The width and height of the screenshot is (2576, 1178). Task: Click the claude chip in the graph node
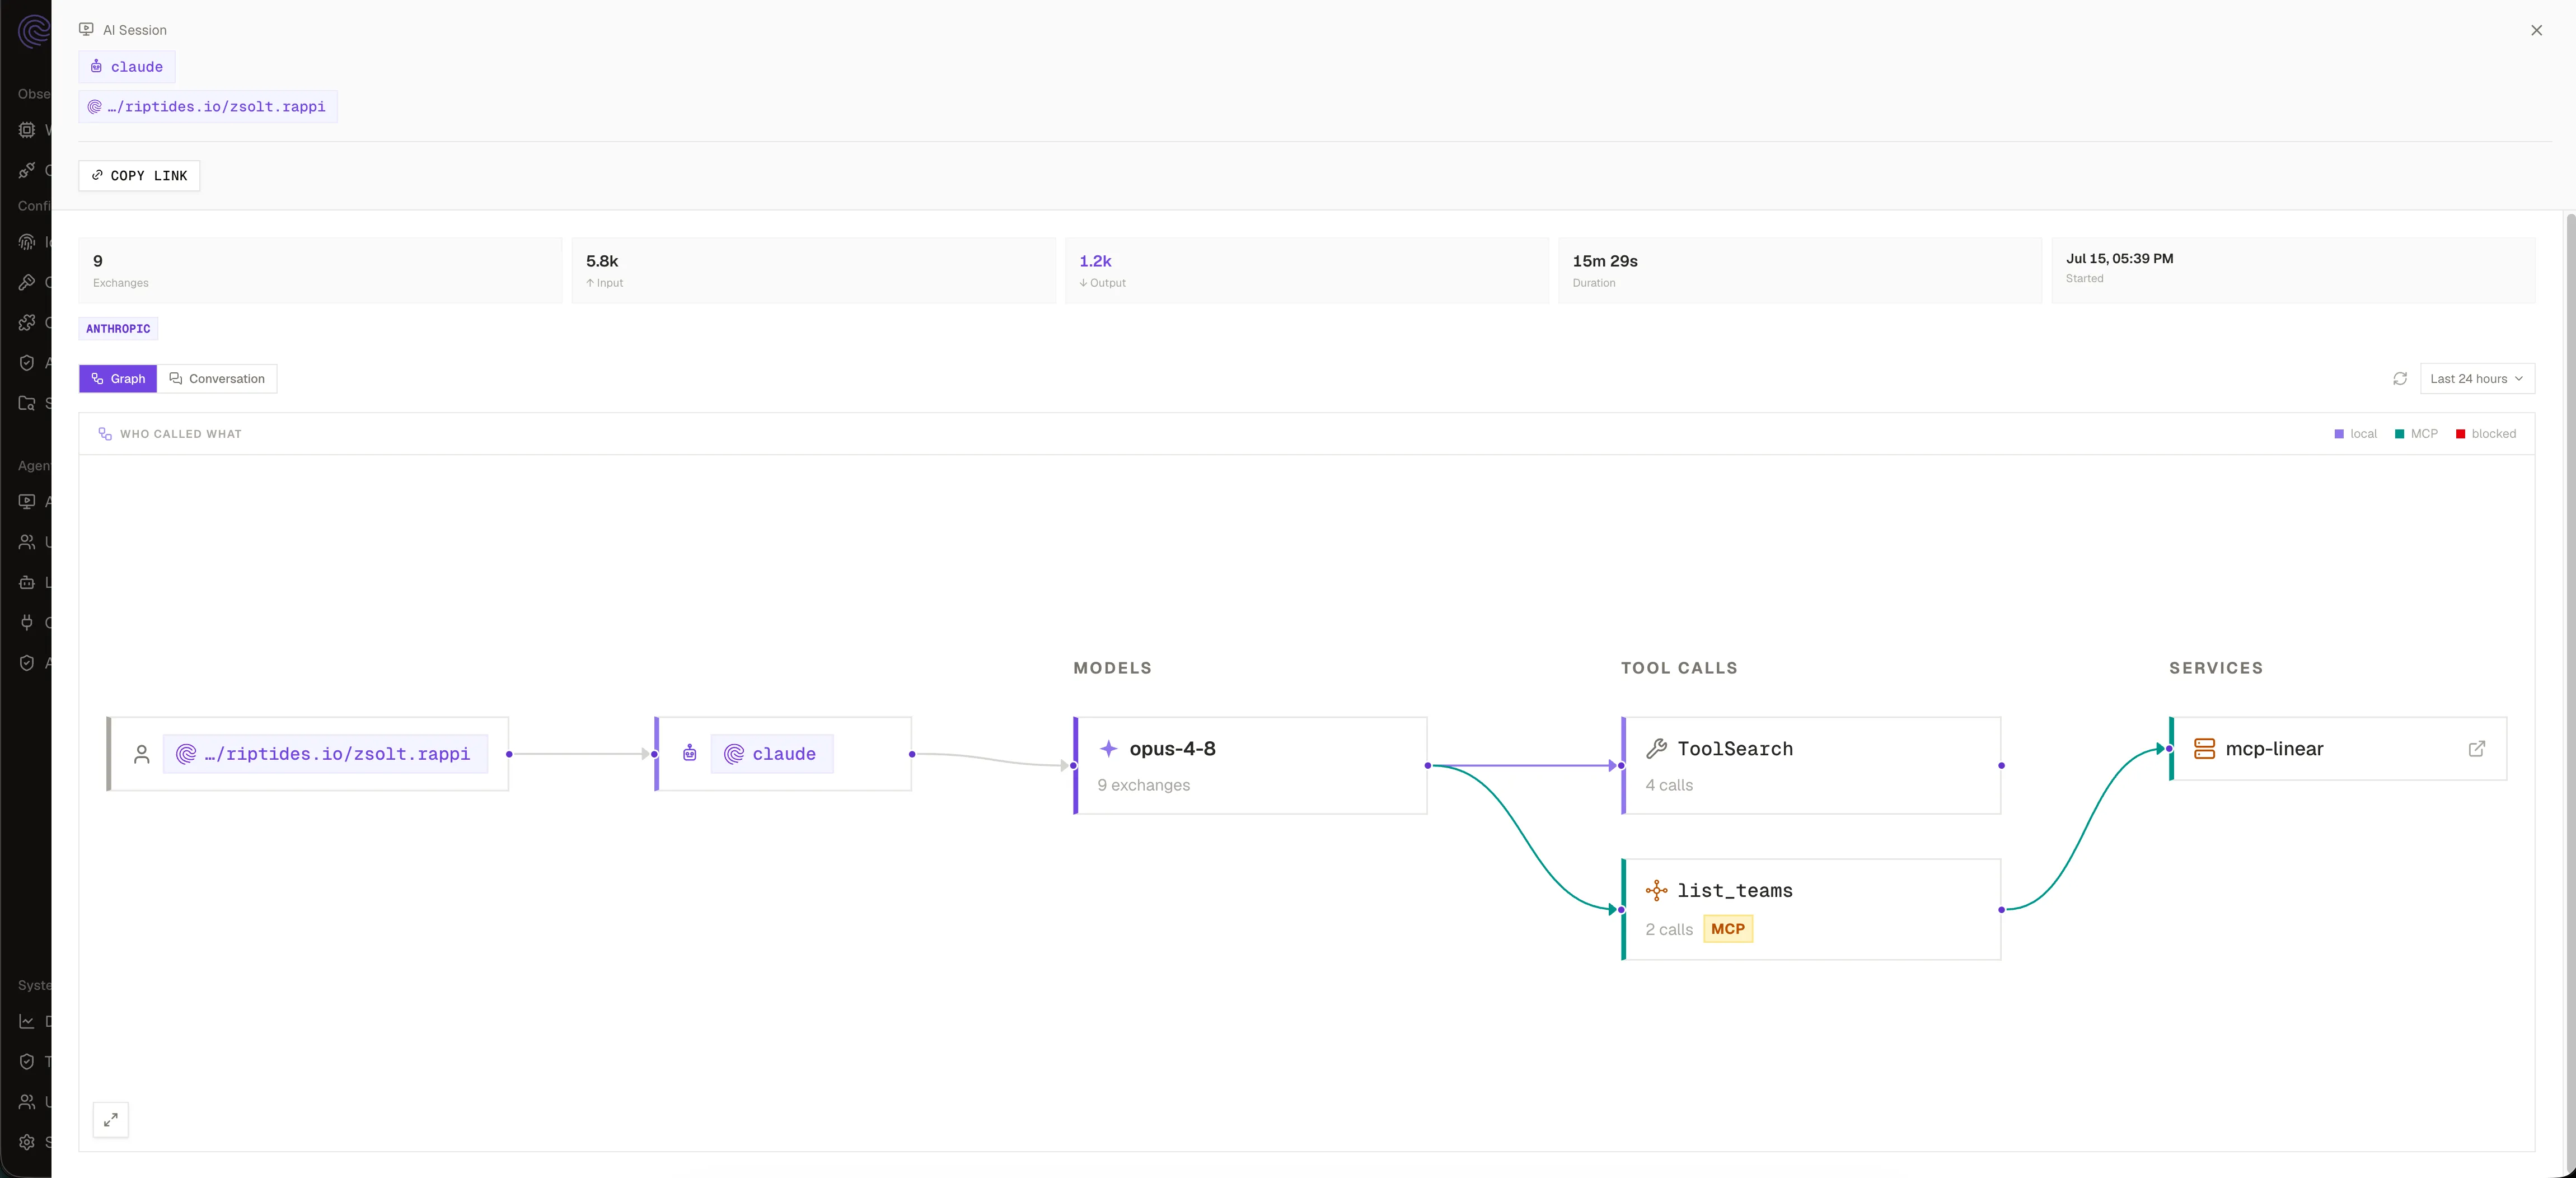click(772, 754)
